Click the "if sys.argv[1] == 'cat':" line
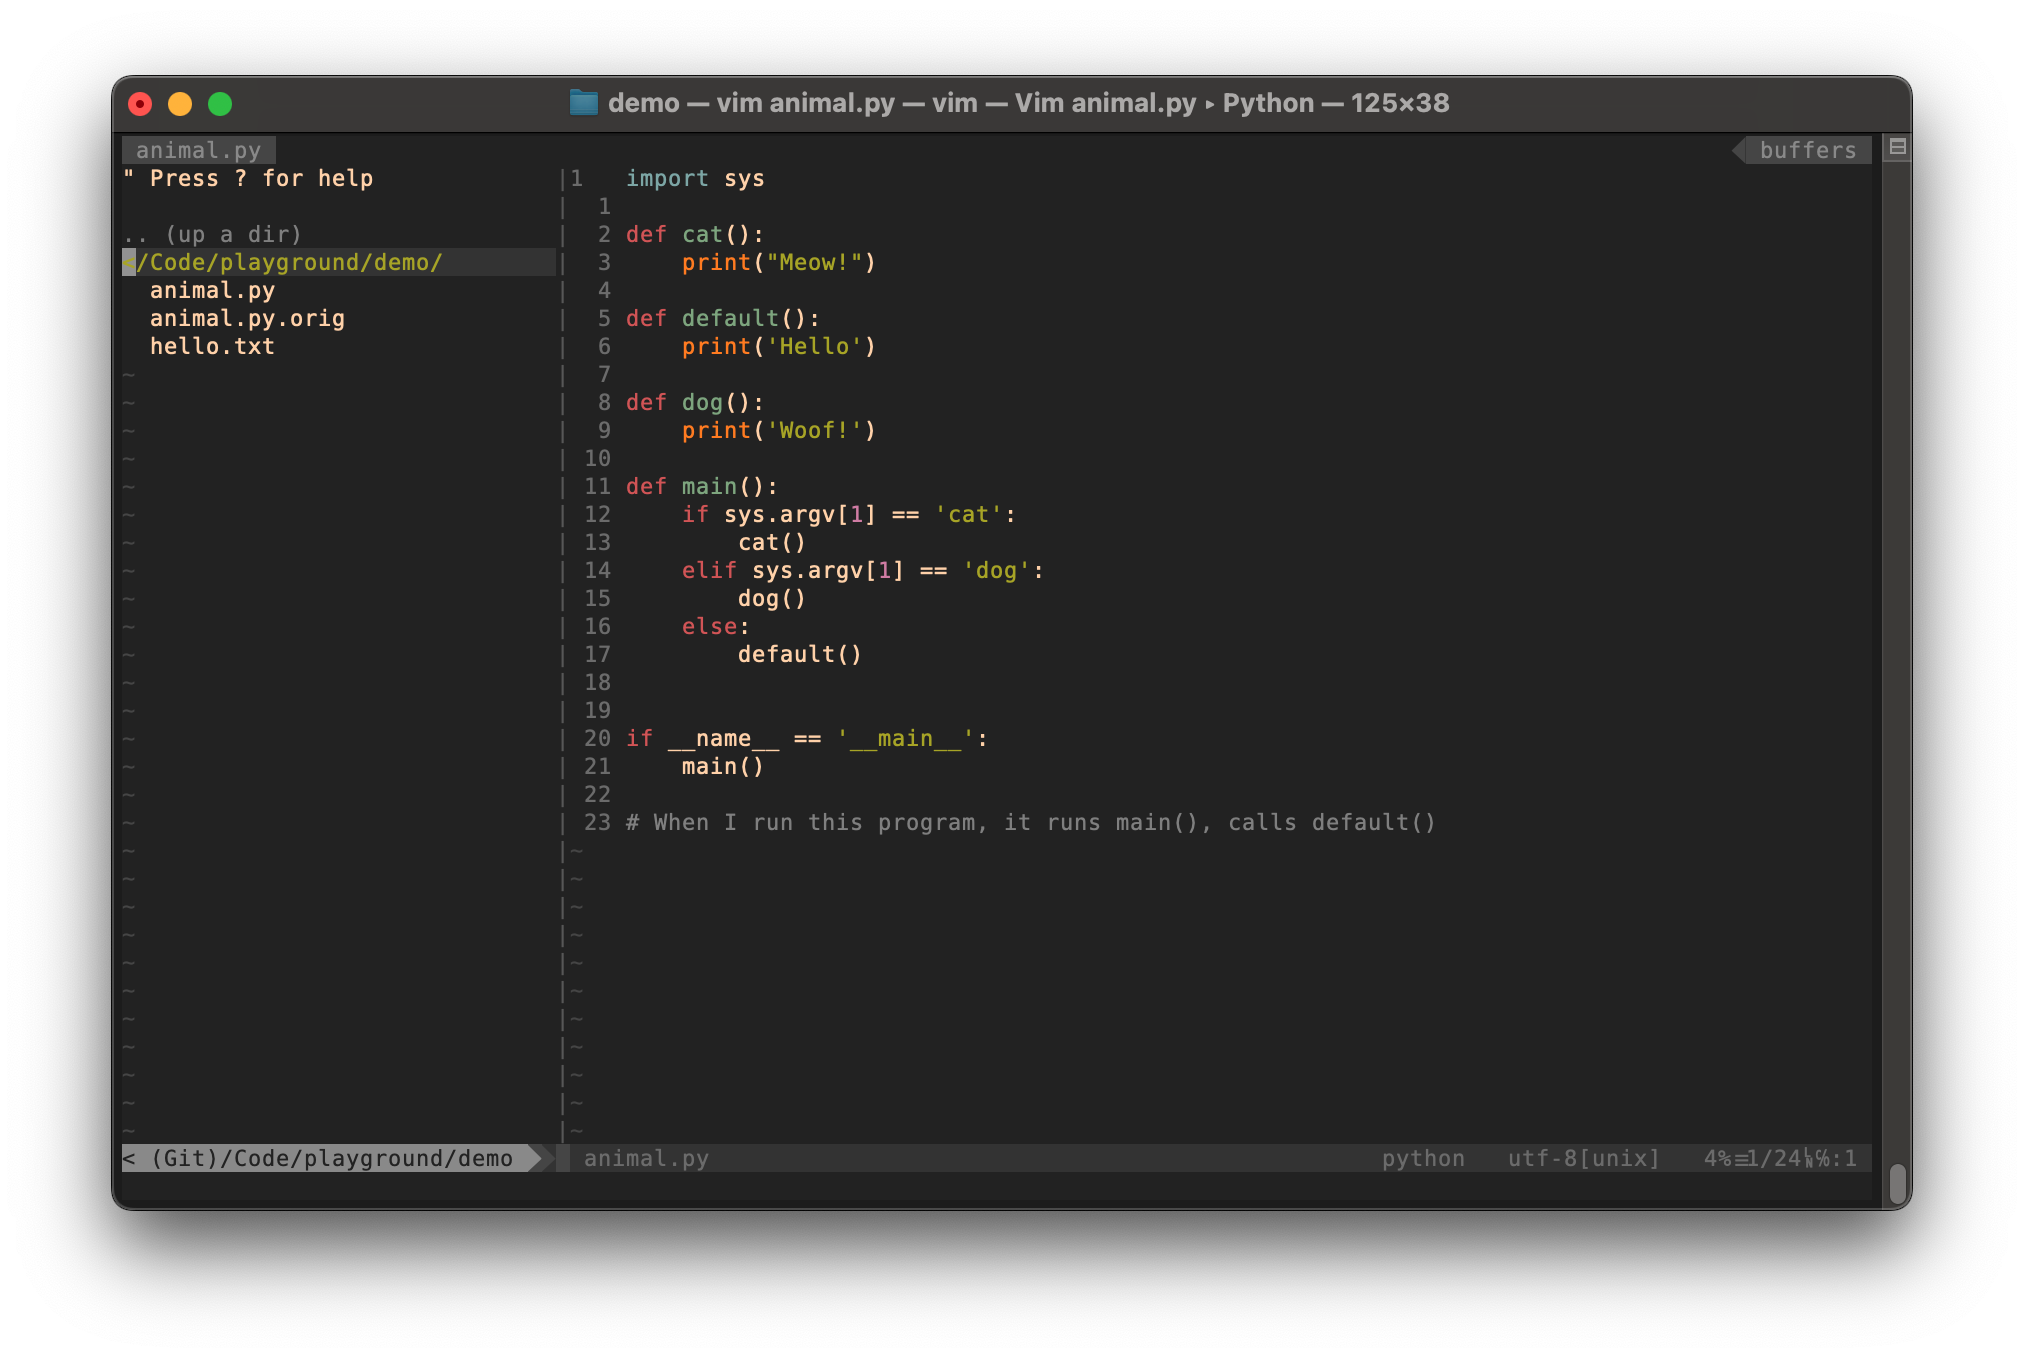The image size is (2024, 1358). pos(849,514)
